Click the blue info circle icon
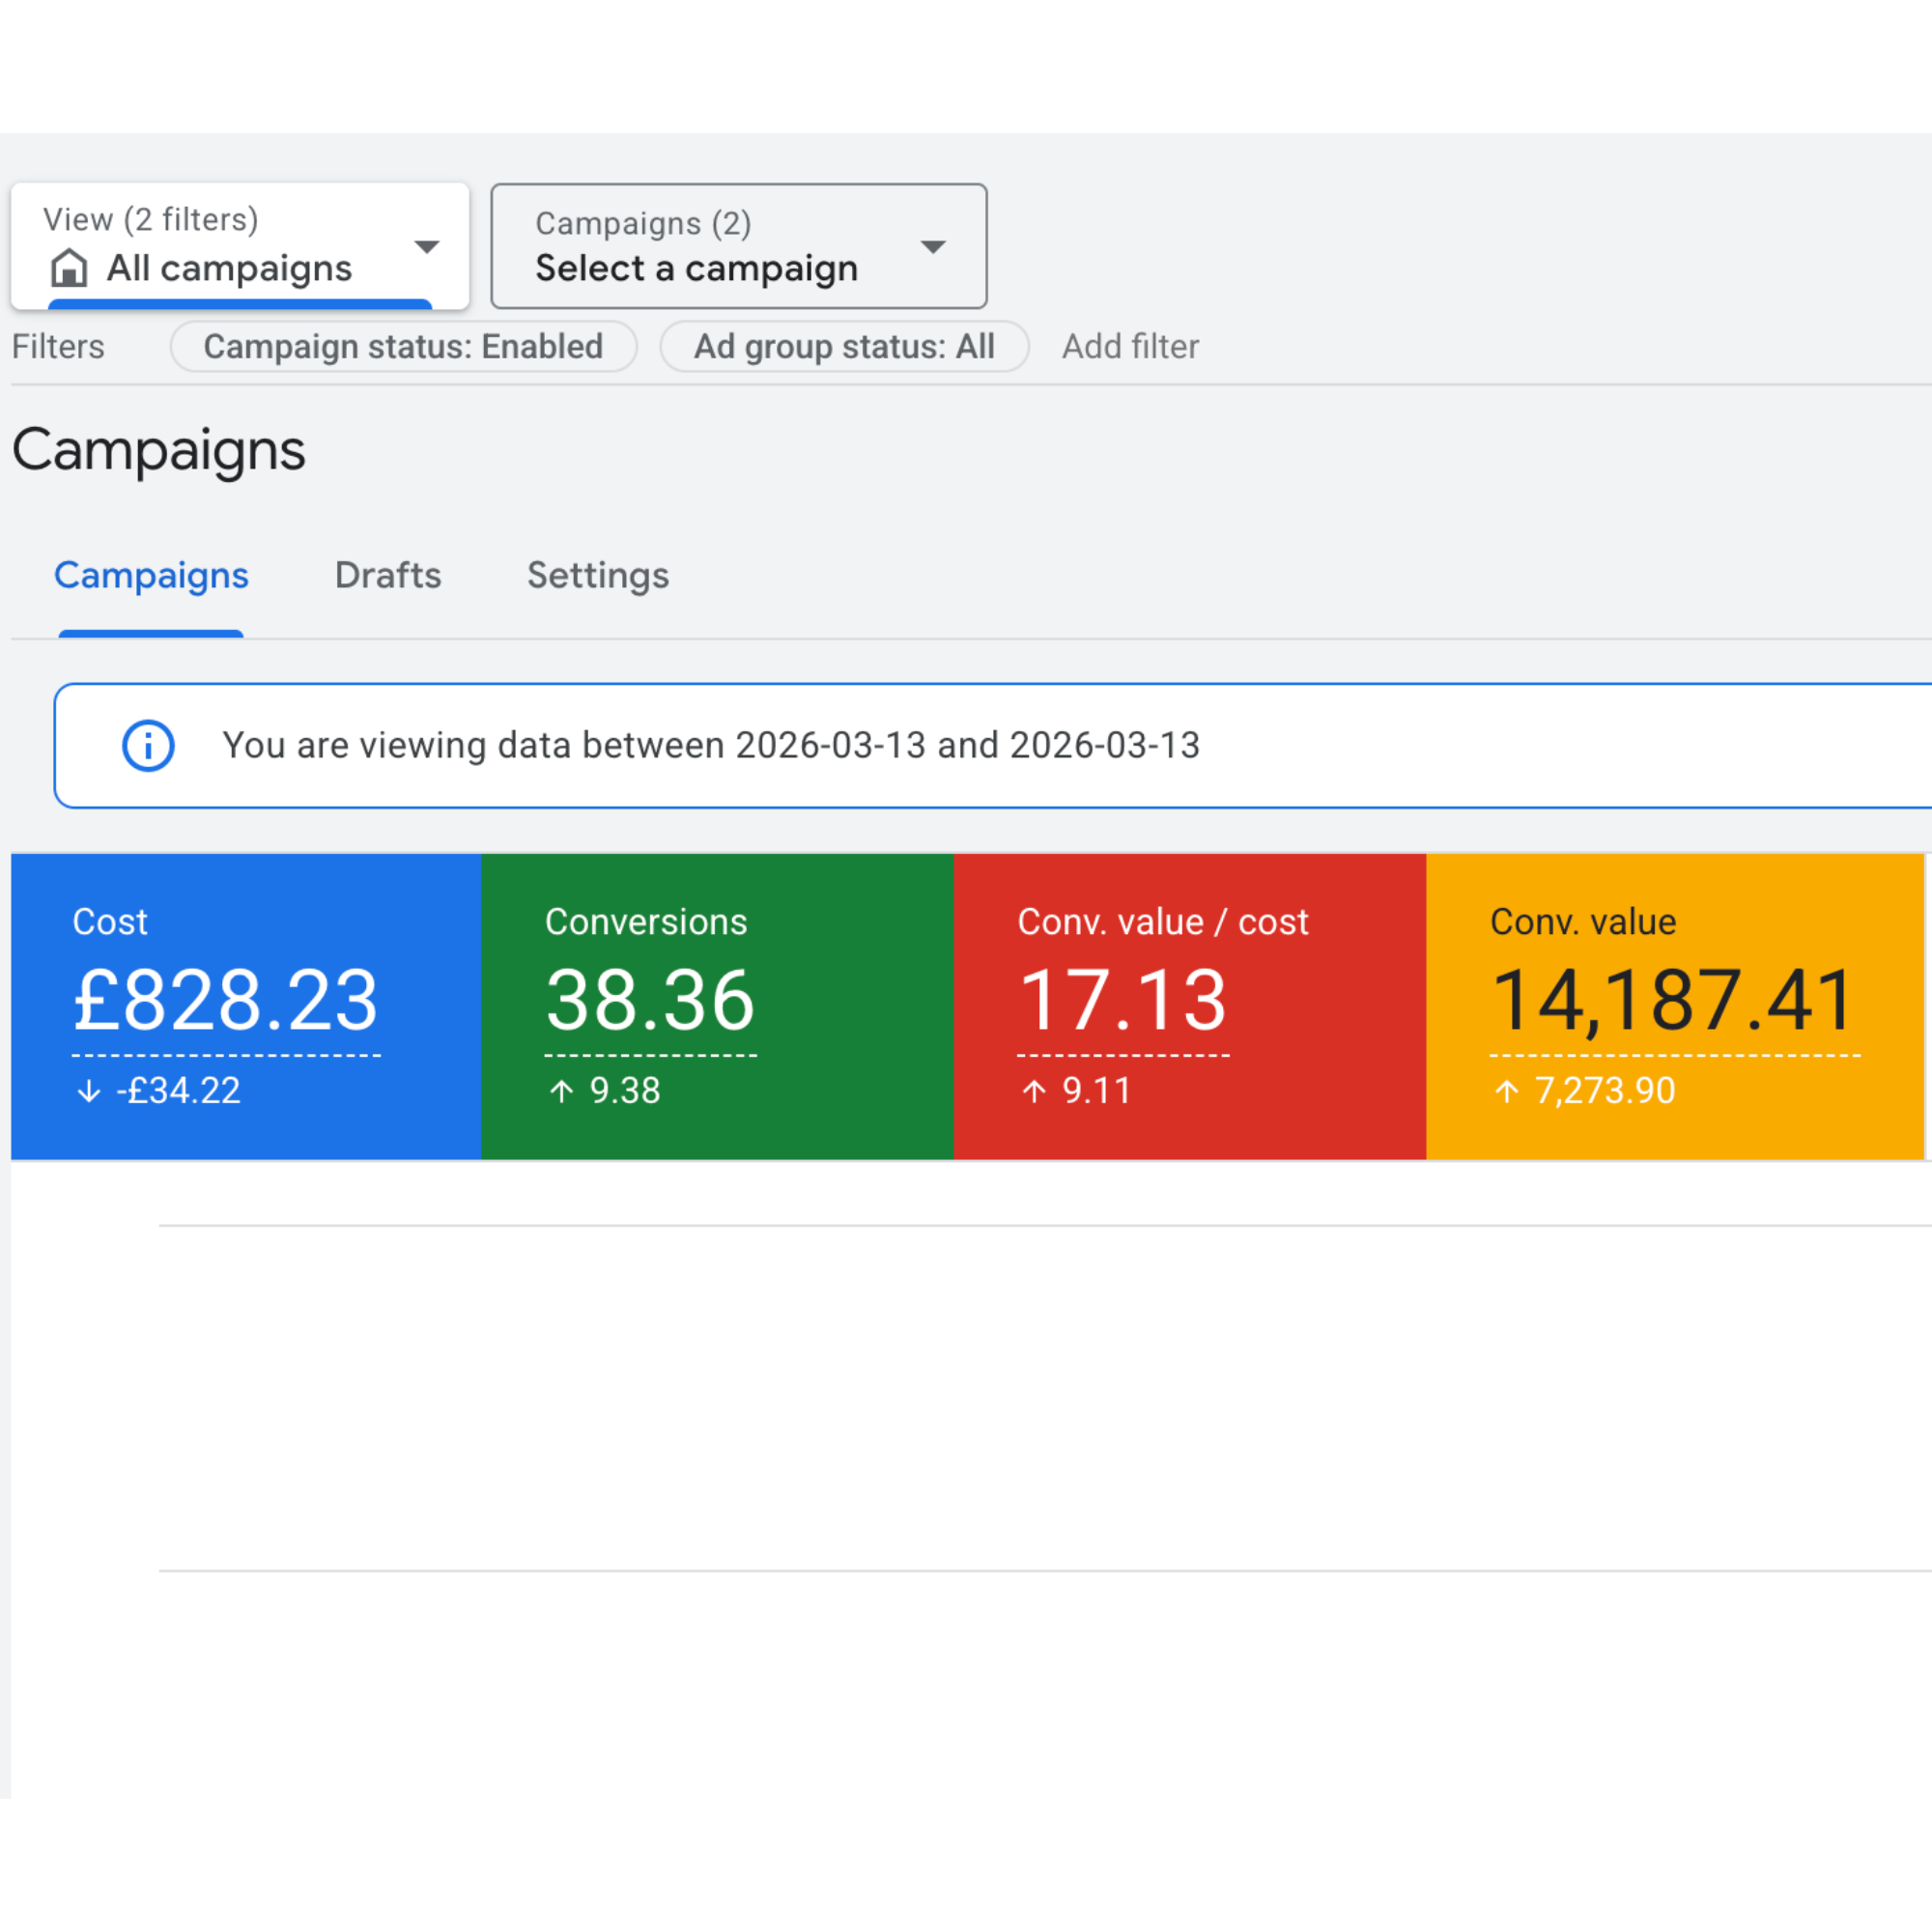This screenshot has height=1932, width=1932. tap(148, 745)
